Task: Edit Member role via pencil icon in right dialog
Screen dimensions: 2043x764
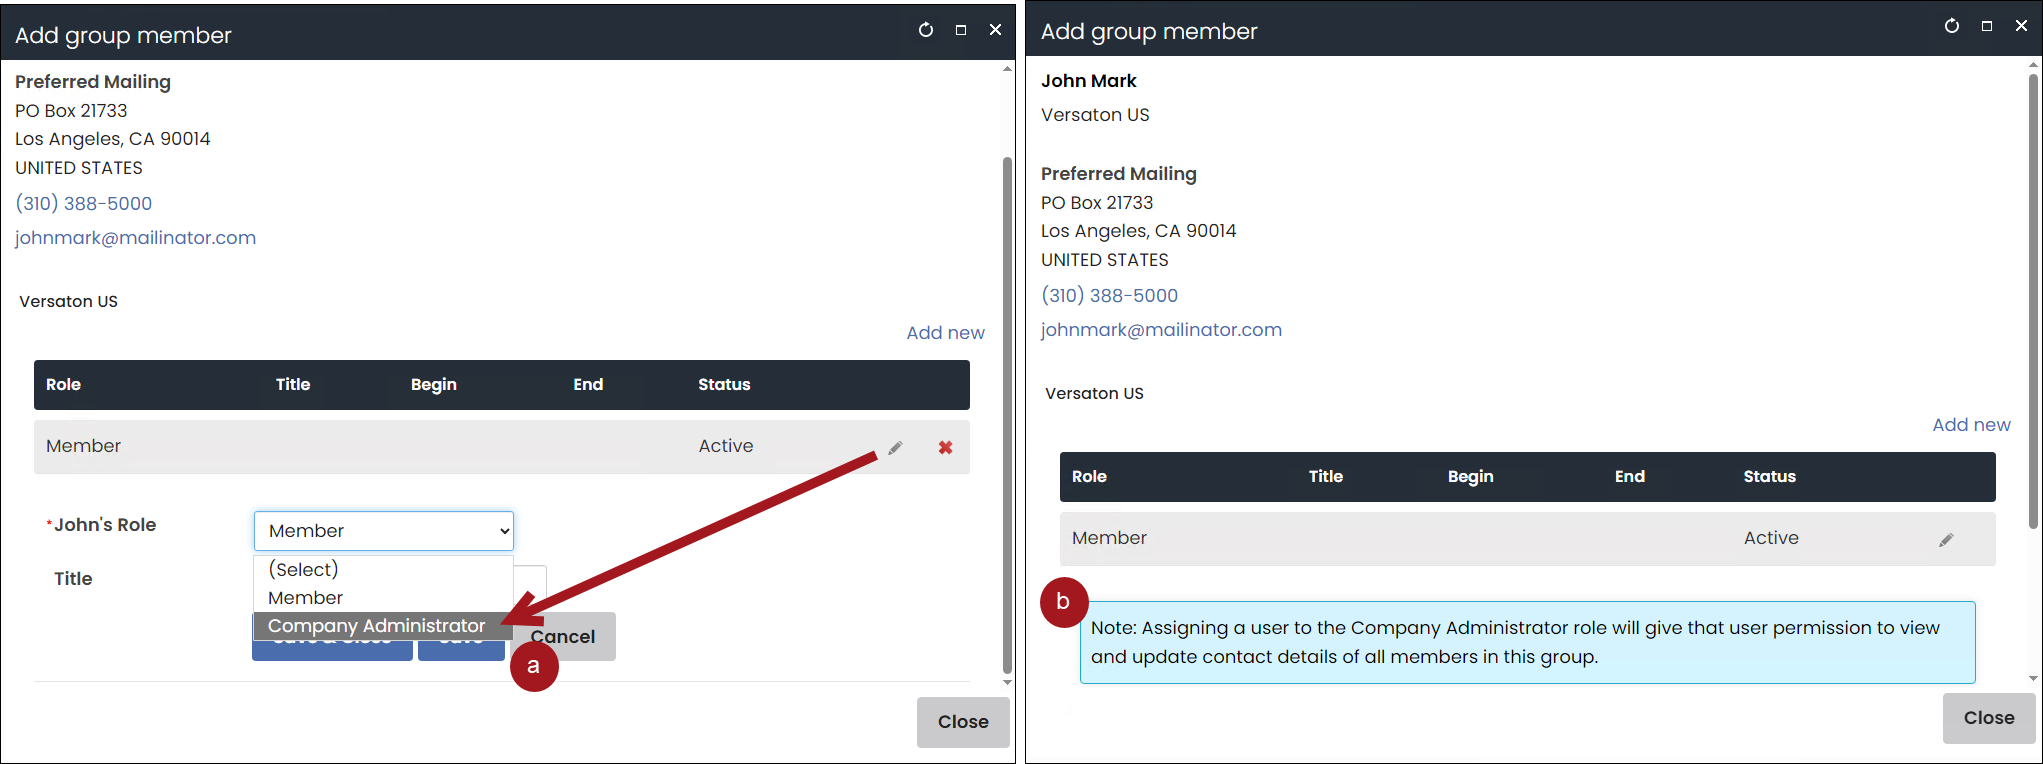Action: point(1946,540)
